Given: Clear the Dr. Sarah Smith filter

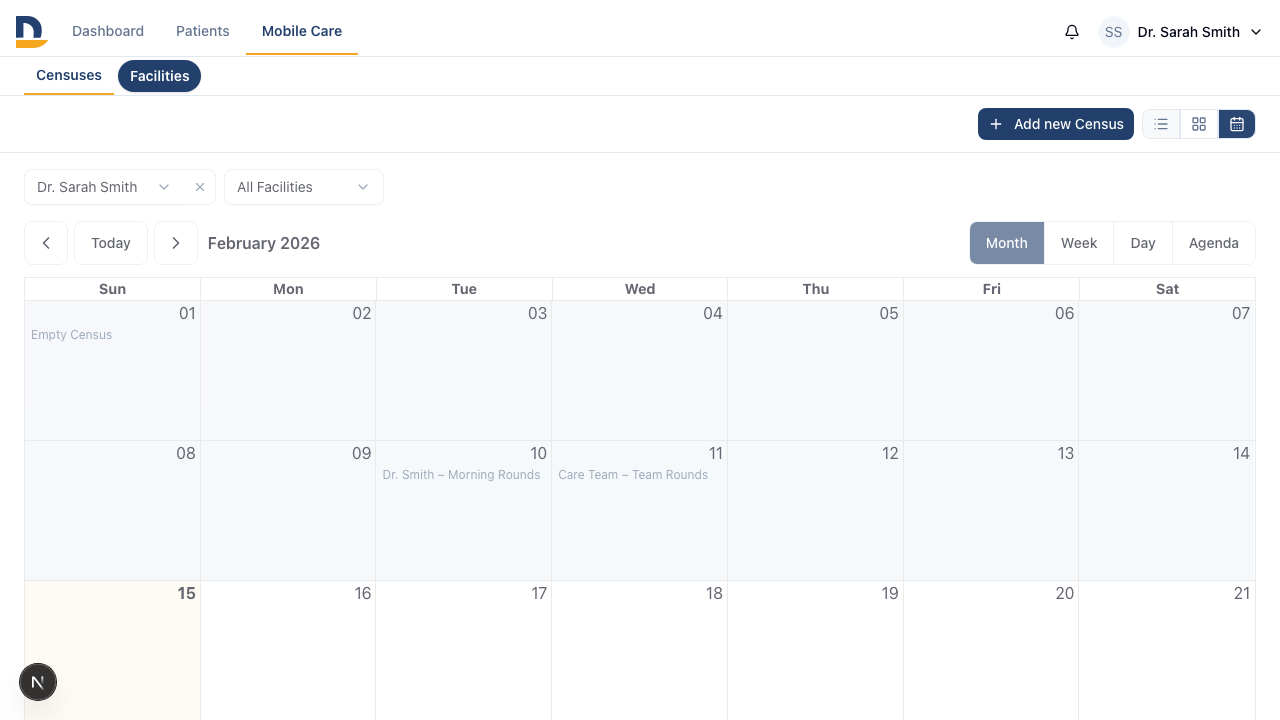Looking at the screenshot, I should (200, 187).
